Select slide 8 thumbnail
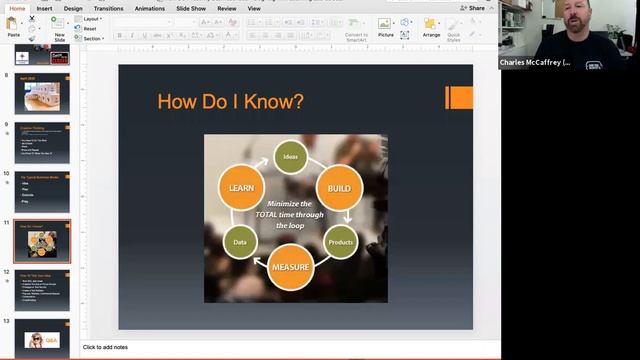The height and width of the screenshot is (360, 640). point(42,94)
